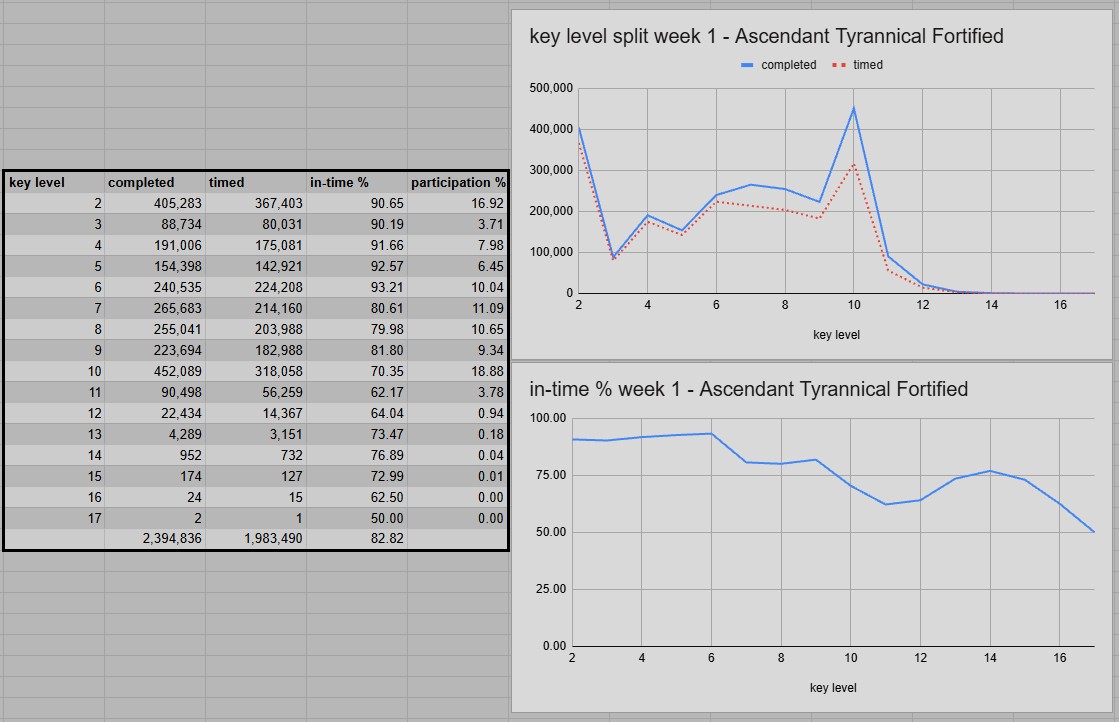
Task: Select the "timed" column header cell
Action: 256,182
